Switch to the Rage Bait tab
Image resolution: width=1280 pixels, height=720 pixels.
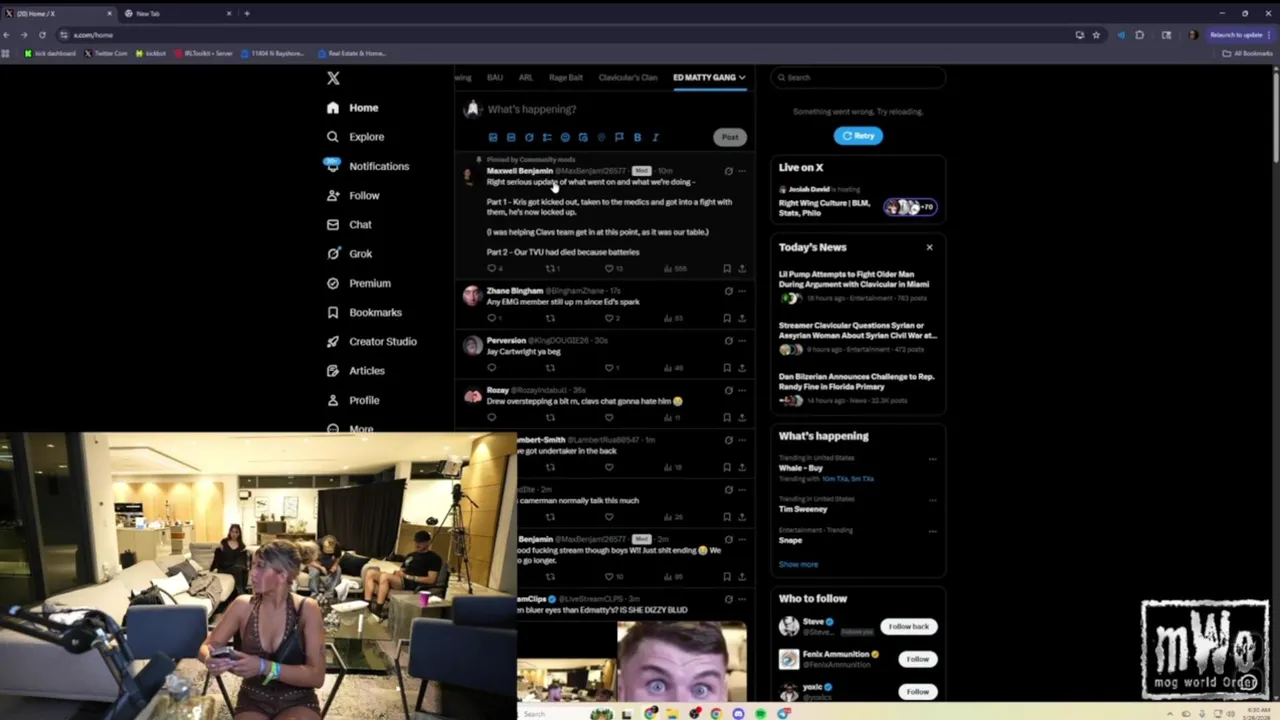[566, 77]
